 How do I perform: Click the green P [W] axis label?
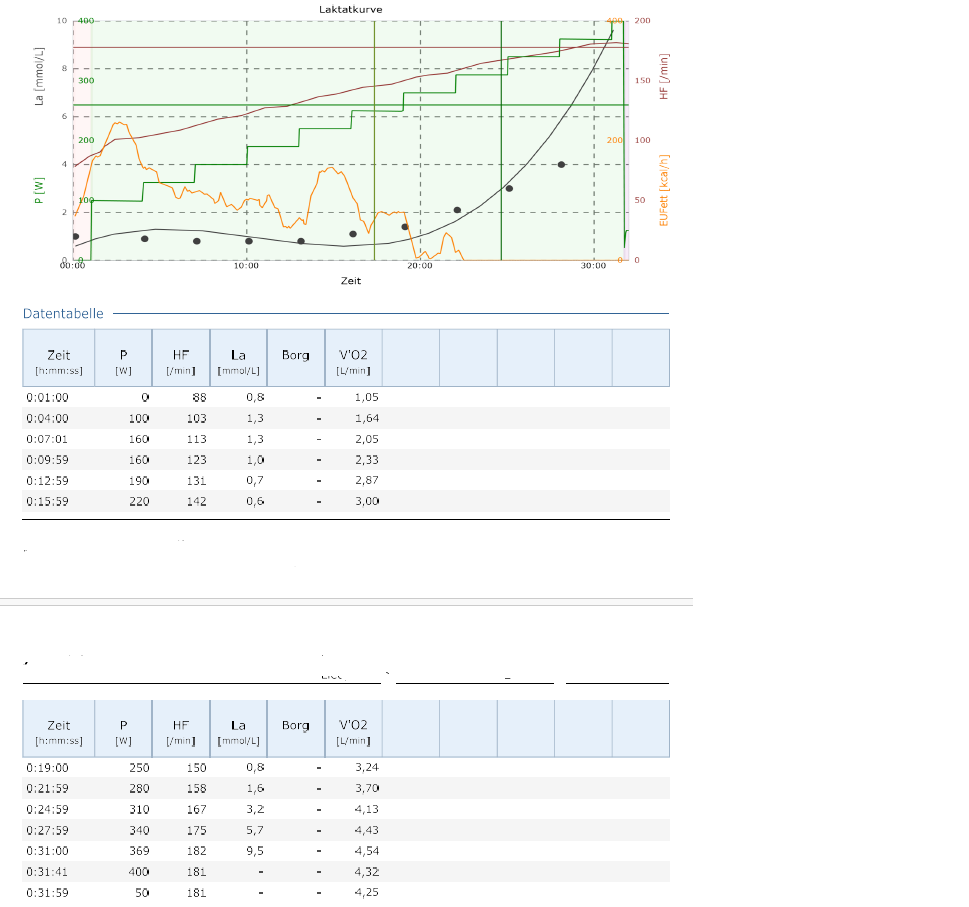pos(39,190)
